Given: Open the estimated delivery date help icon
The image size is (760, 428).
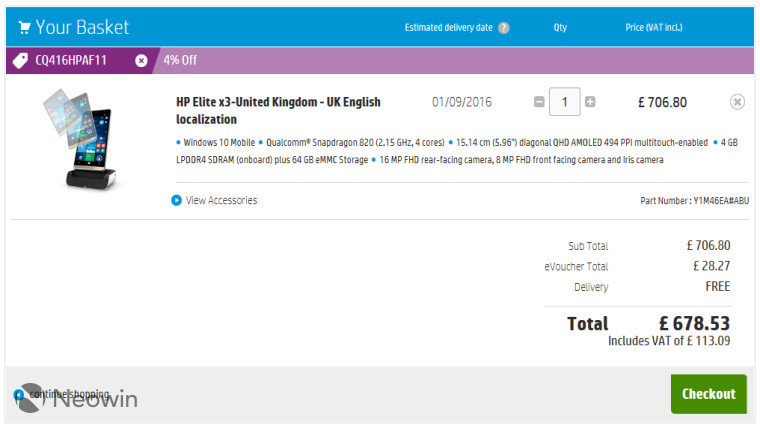Looking at the screenshot, I should click(504, 28).
